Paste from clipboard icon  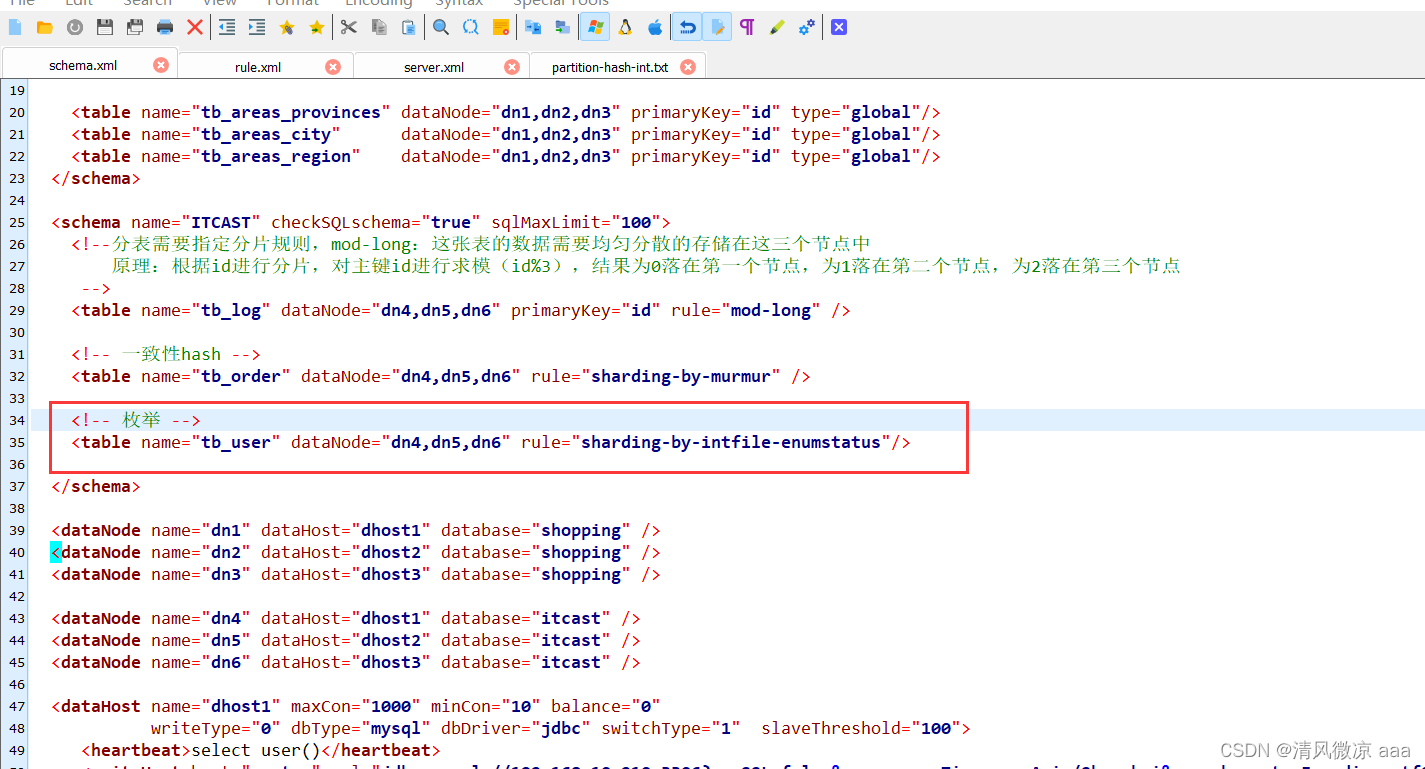[x=409, y=28]
